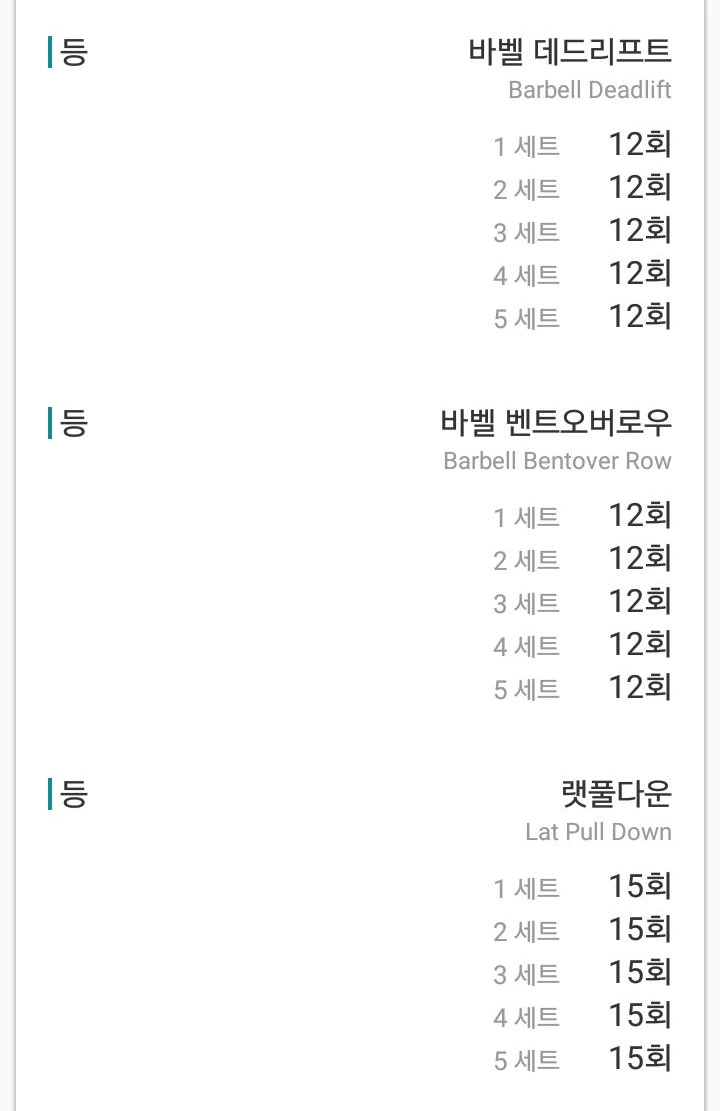Screen dimensions: 720x1111
Task: Select 3 세트 label under Lat Pull Down
Action: click(526, 975)
